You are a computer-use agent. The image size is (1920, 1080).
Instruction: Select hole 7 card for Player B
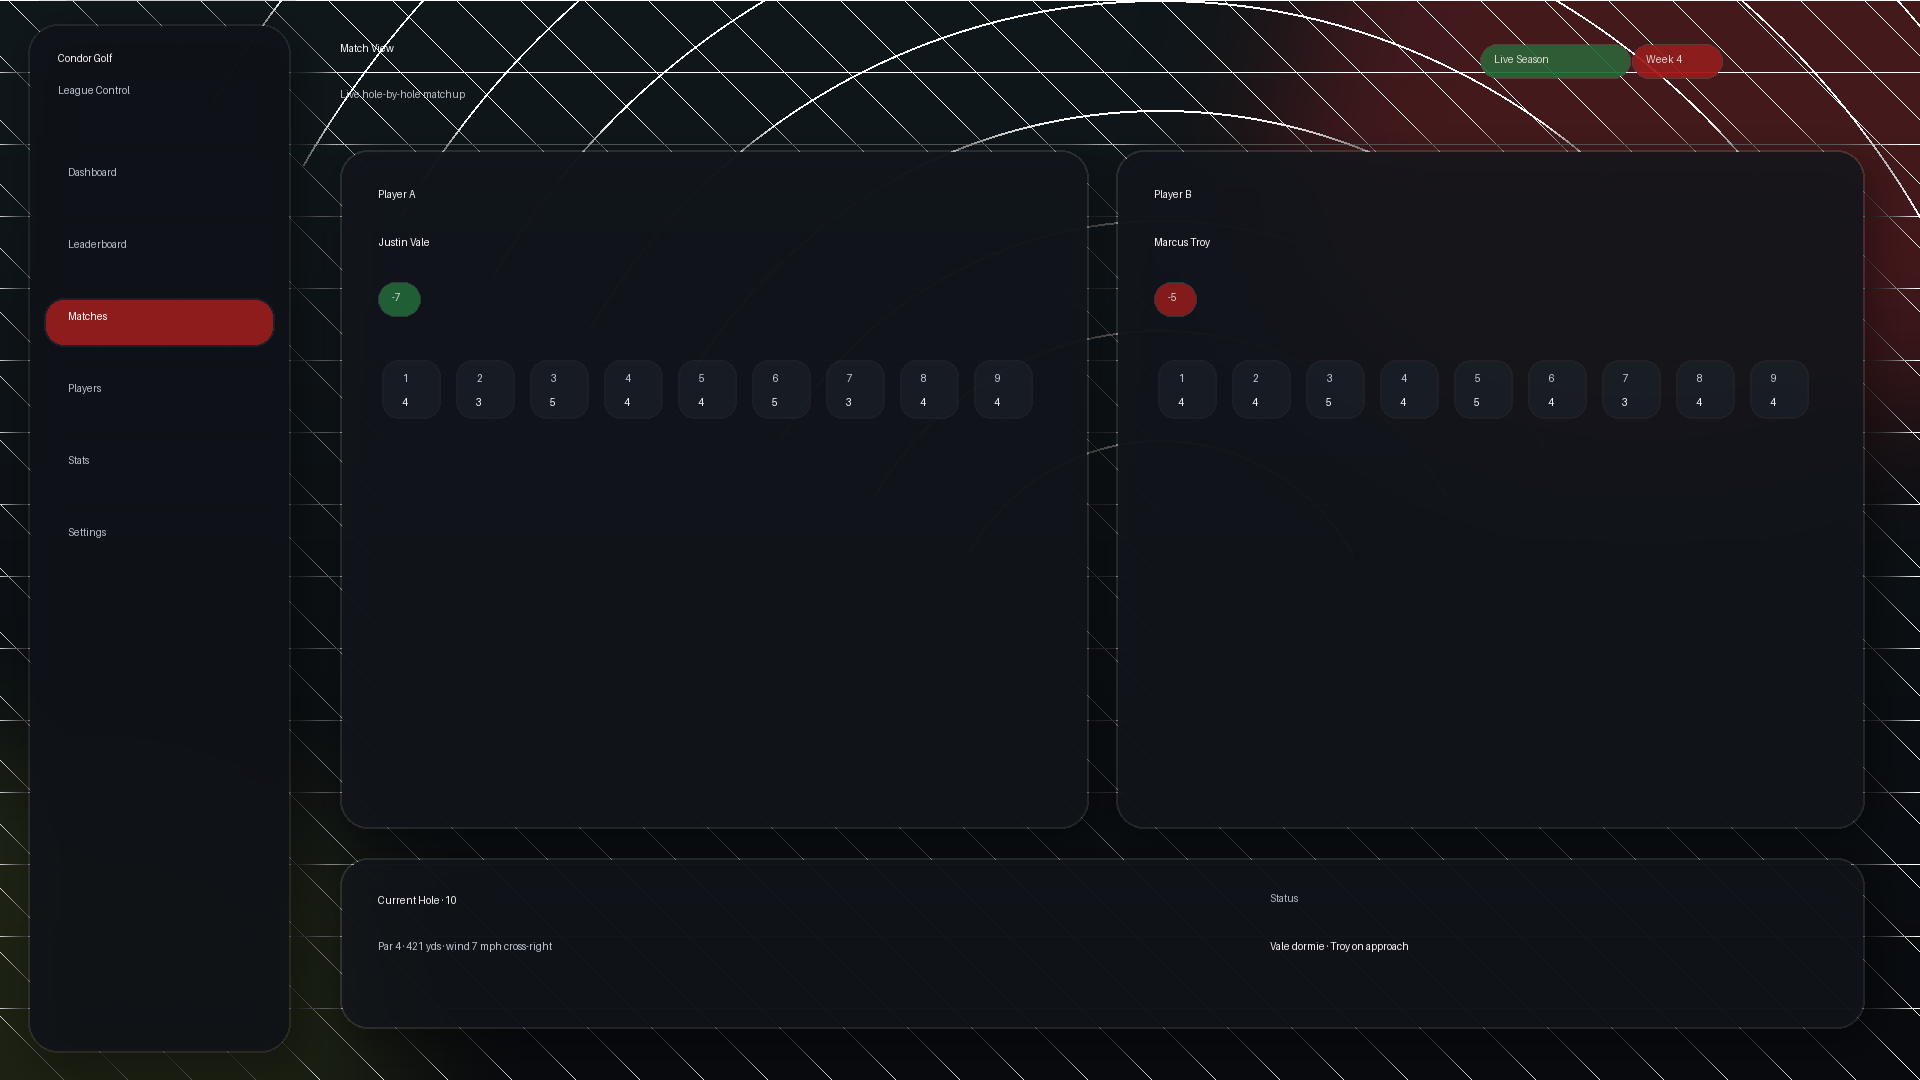click(x=1631, y=389)
